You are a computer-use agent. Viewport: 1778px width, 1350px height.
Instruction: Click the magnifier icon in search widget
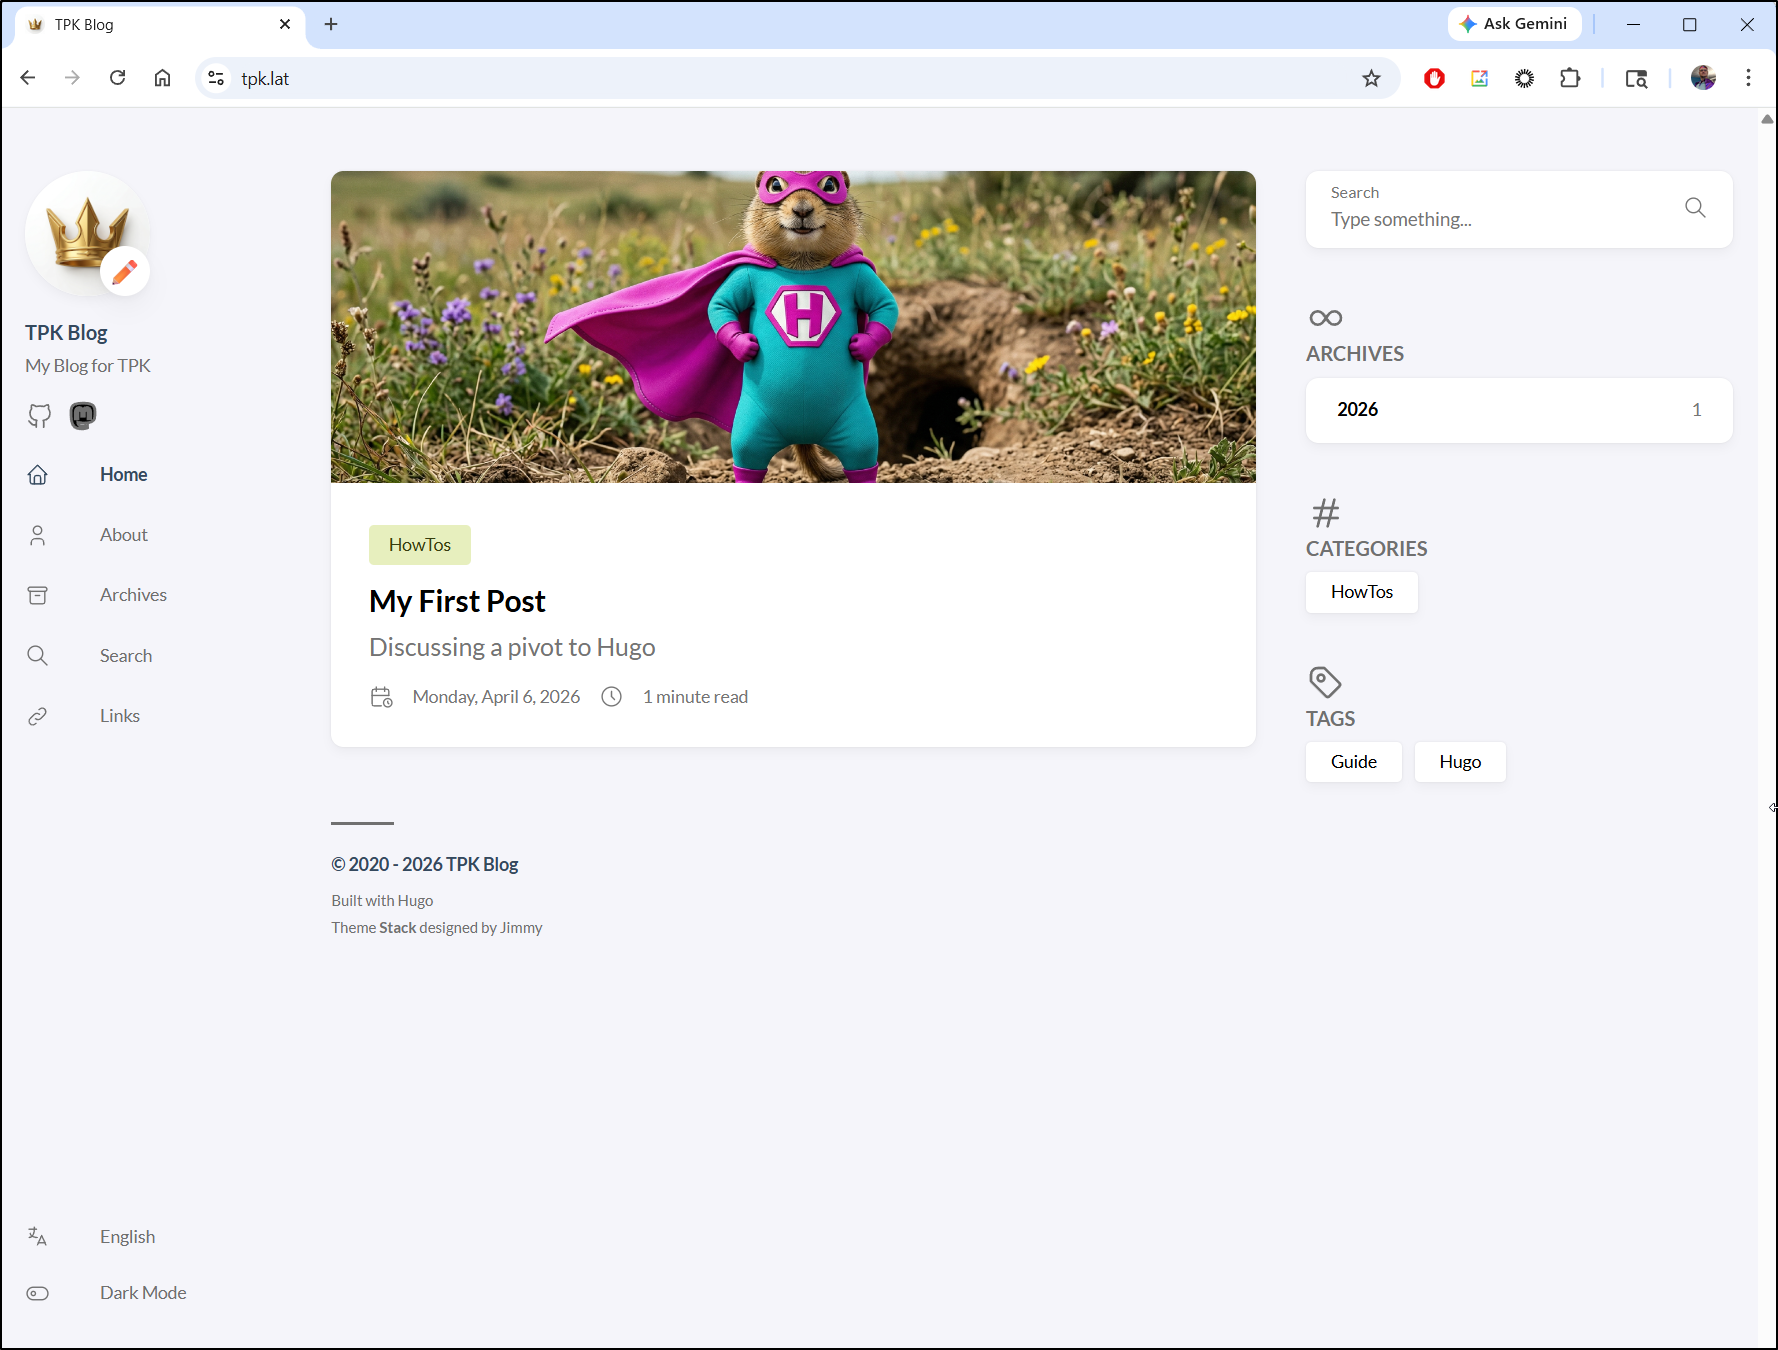(x=1695, y=208)
